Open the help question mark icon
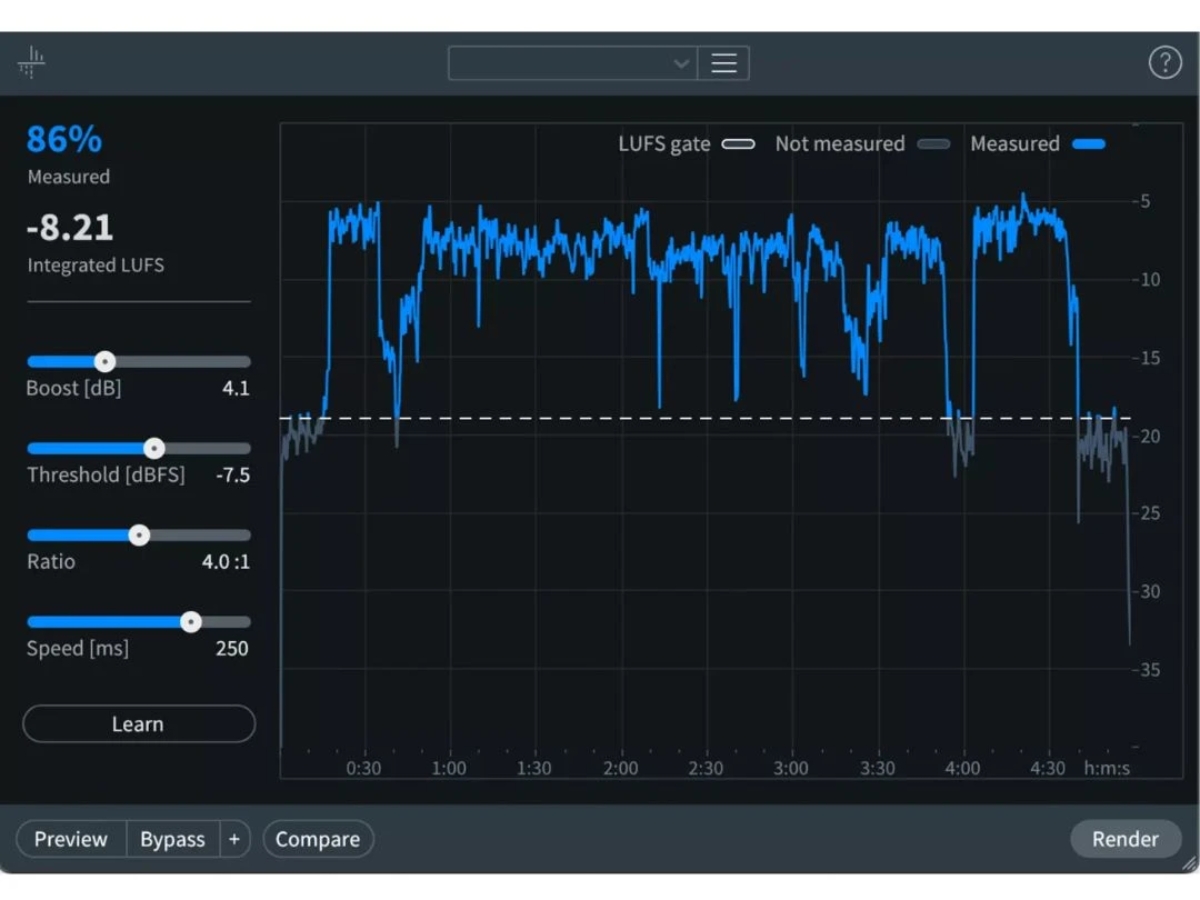 pyautogui.click(x=1165, y=63)
